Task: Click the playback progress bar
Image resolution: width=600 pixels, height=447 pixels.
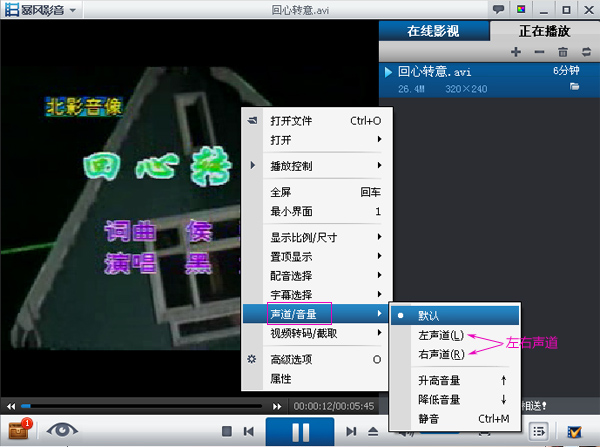Action: pos(150,406)
